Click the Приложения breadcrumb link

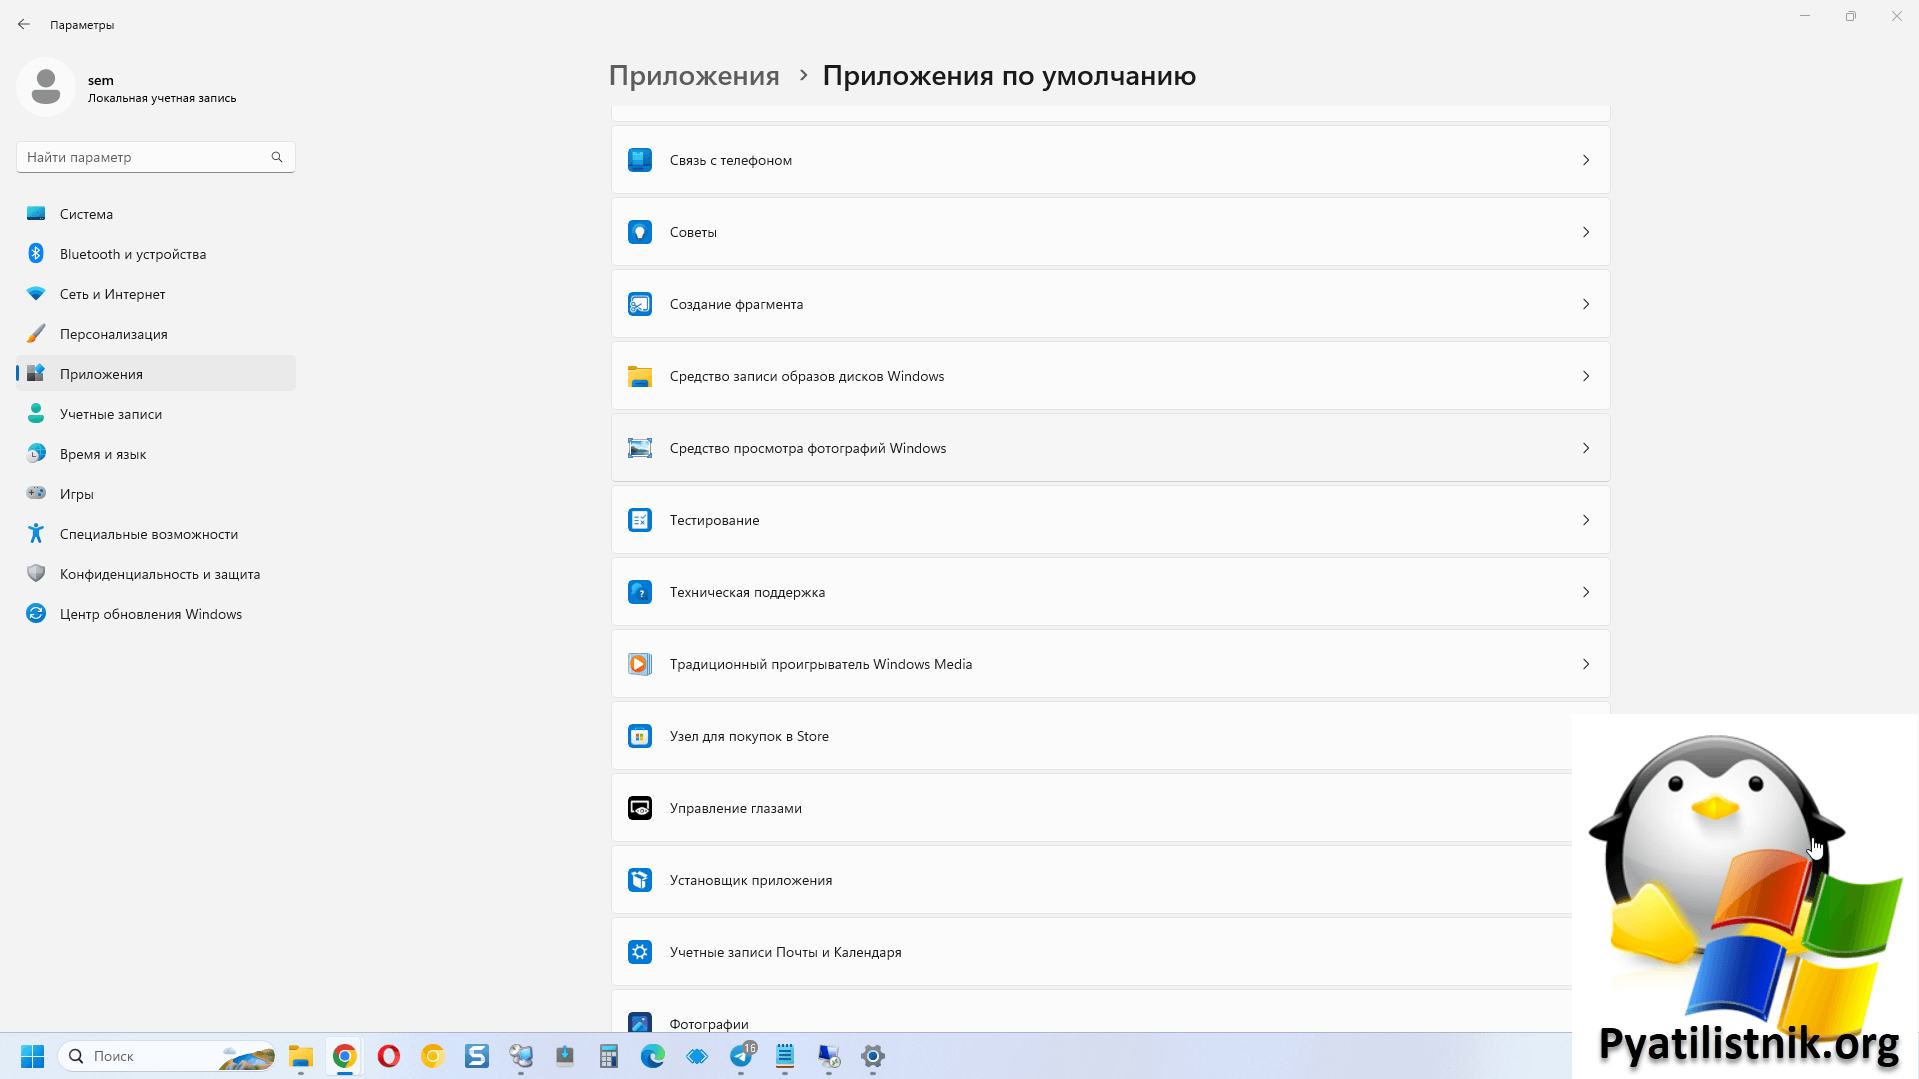[x=694, y=76]
